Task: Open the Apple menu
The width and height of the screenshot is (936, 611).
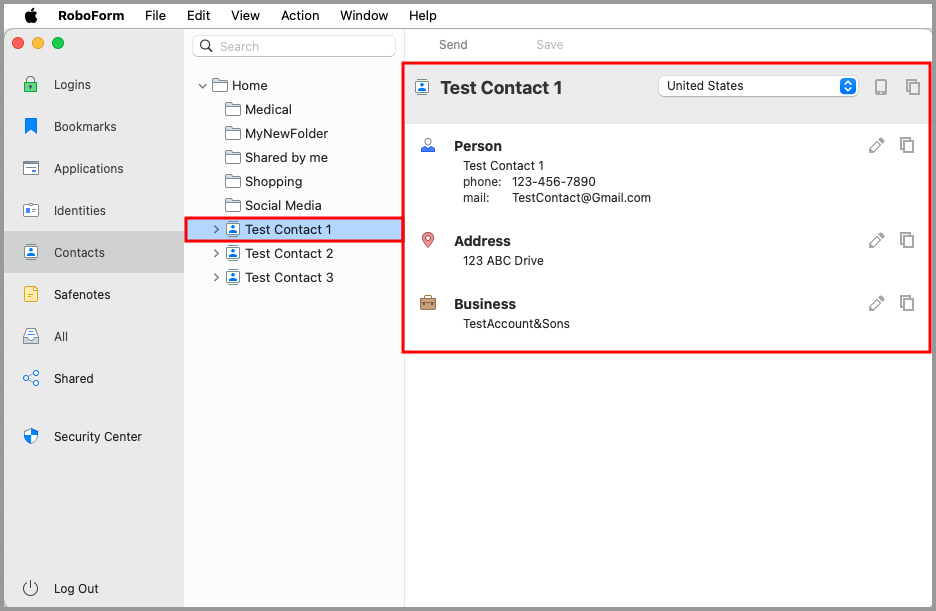Action: point(31,16)
